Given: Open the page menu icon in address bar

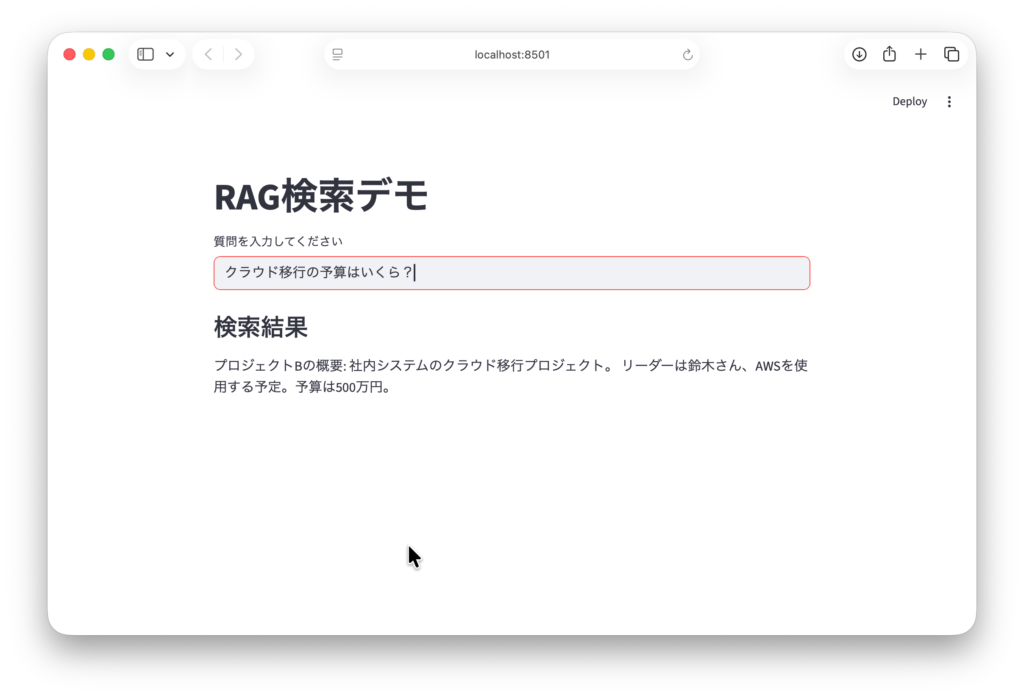Looking at the screenshot, I should [338, 54].
